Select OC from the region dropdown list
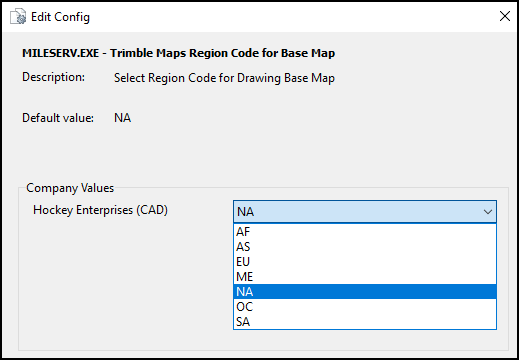The height and width of the screenshot is (360, 519). tap(365, 307)
